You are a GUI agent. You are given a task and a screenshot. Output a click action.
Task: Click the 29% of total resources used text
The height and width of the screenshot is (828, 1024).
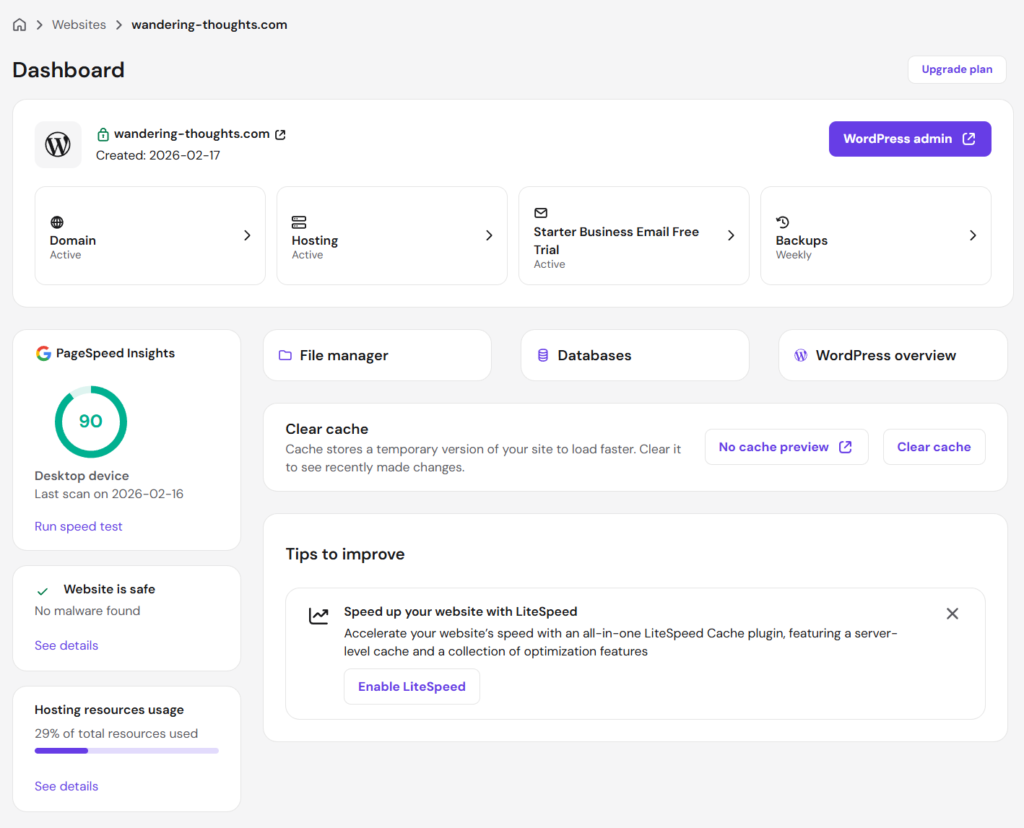coord(116,733)
